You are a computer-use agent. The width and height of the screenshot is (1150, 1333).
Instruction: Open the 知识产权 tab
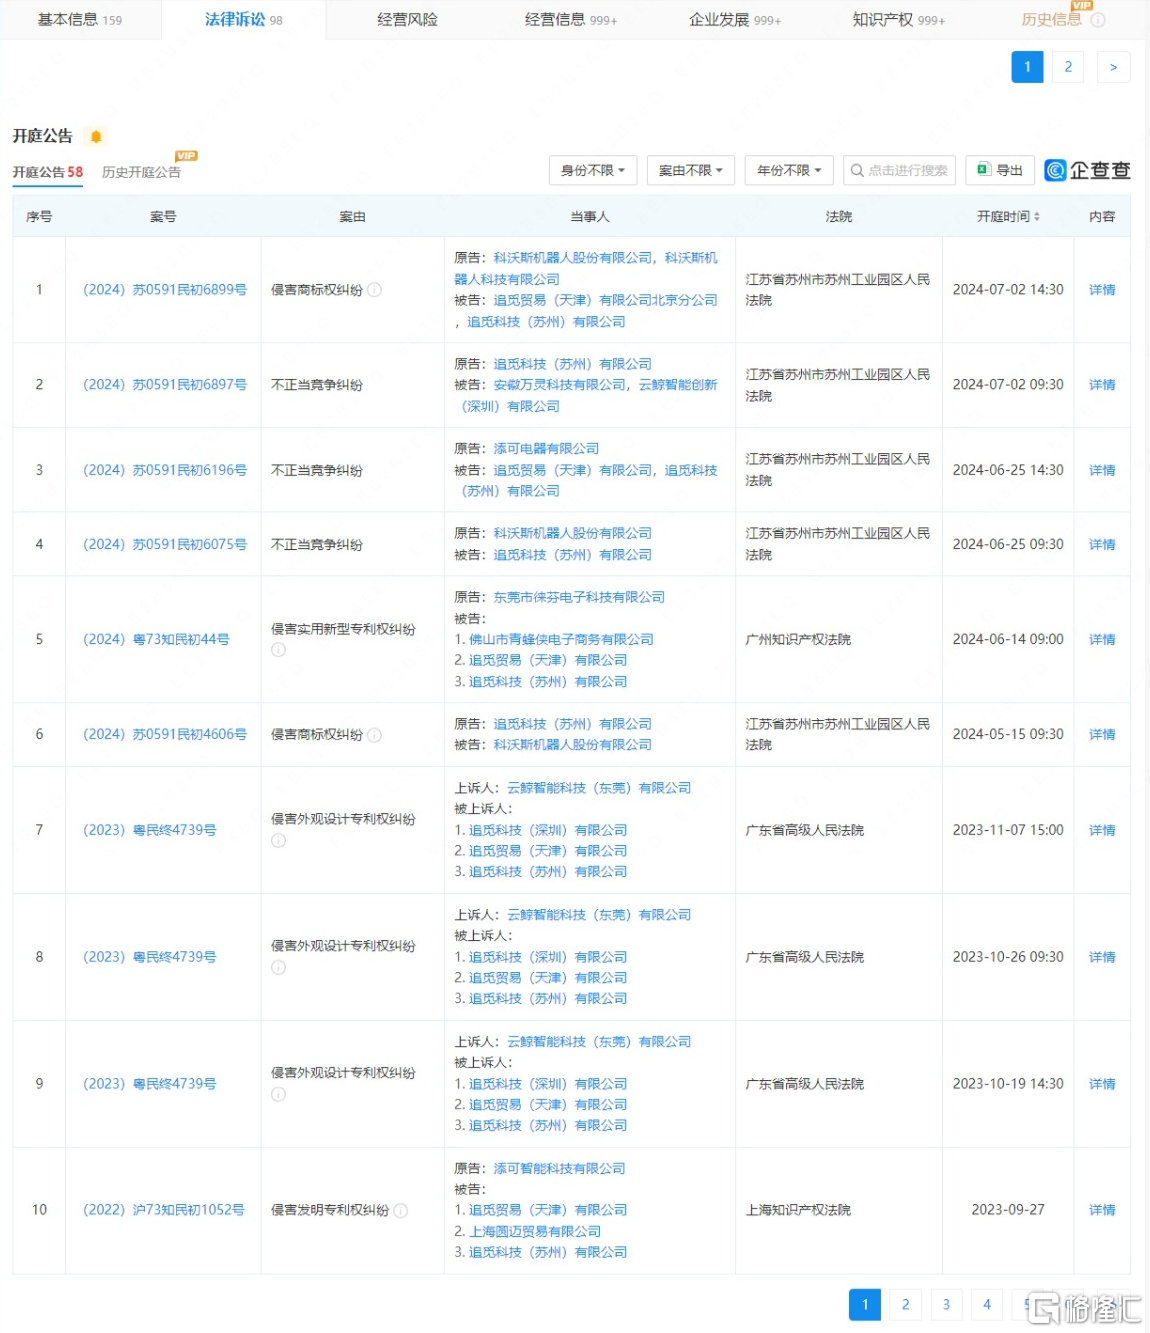click(899, 20)
